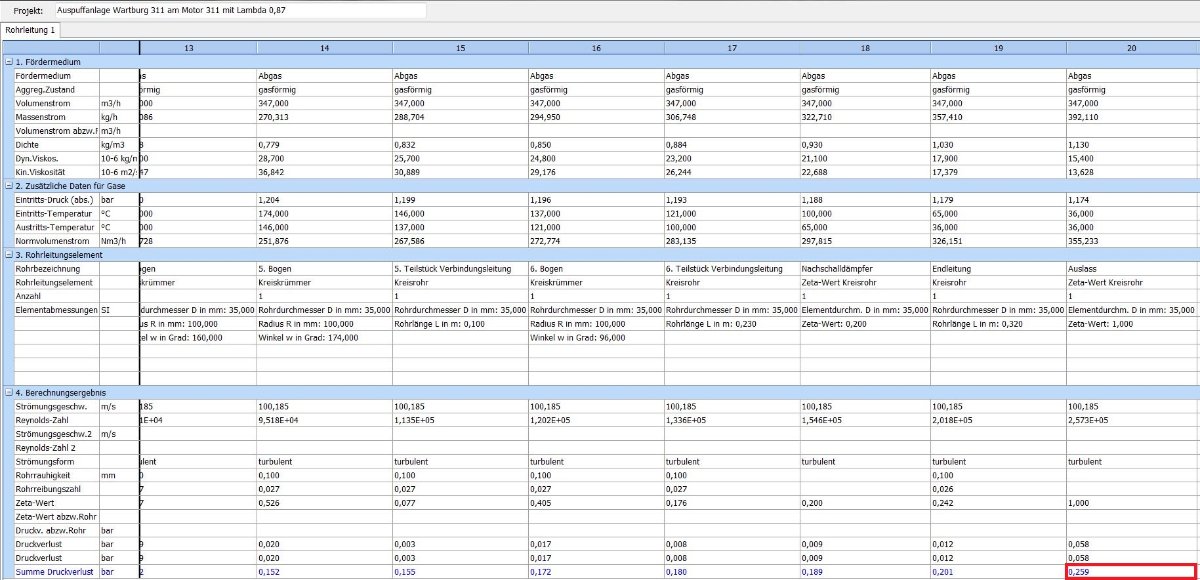Collapse the 4. Berechnungsergebnis section
Image resolution: width=1200 pixels, height=580 pixels.
(x=9, y=393)
